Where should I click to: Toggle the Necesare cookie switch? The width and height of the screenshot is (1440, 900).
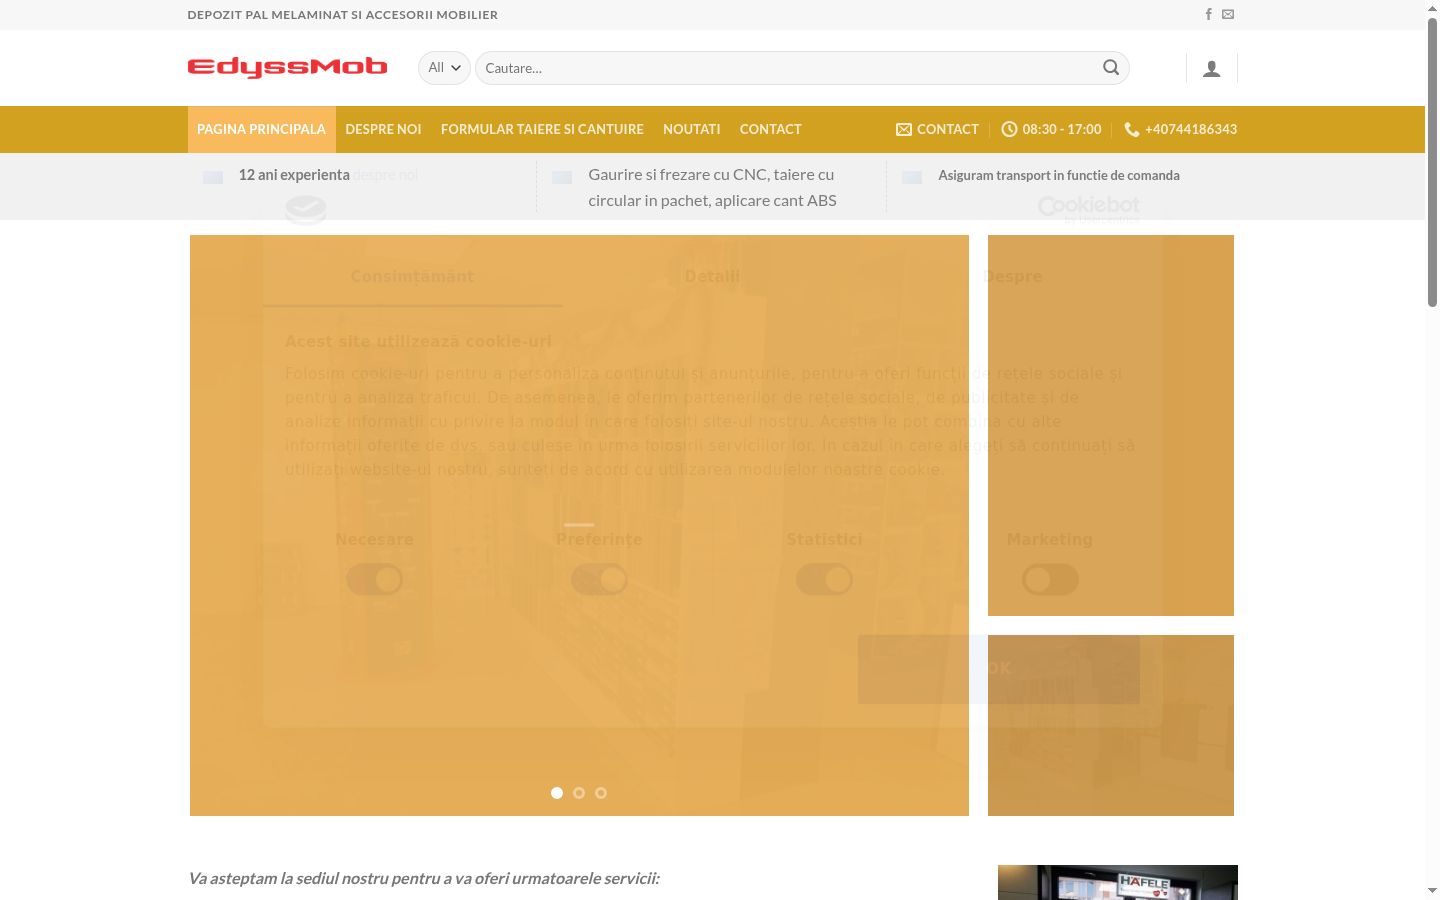[x=374, y=579]
